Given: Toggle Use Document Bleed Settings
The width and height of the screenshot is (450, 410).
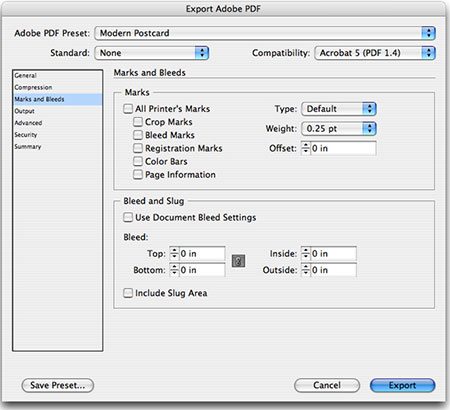Looking at the screenshot, I should pos(128,217).
